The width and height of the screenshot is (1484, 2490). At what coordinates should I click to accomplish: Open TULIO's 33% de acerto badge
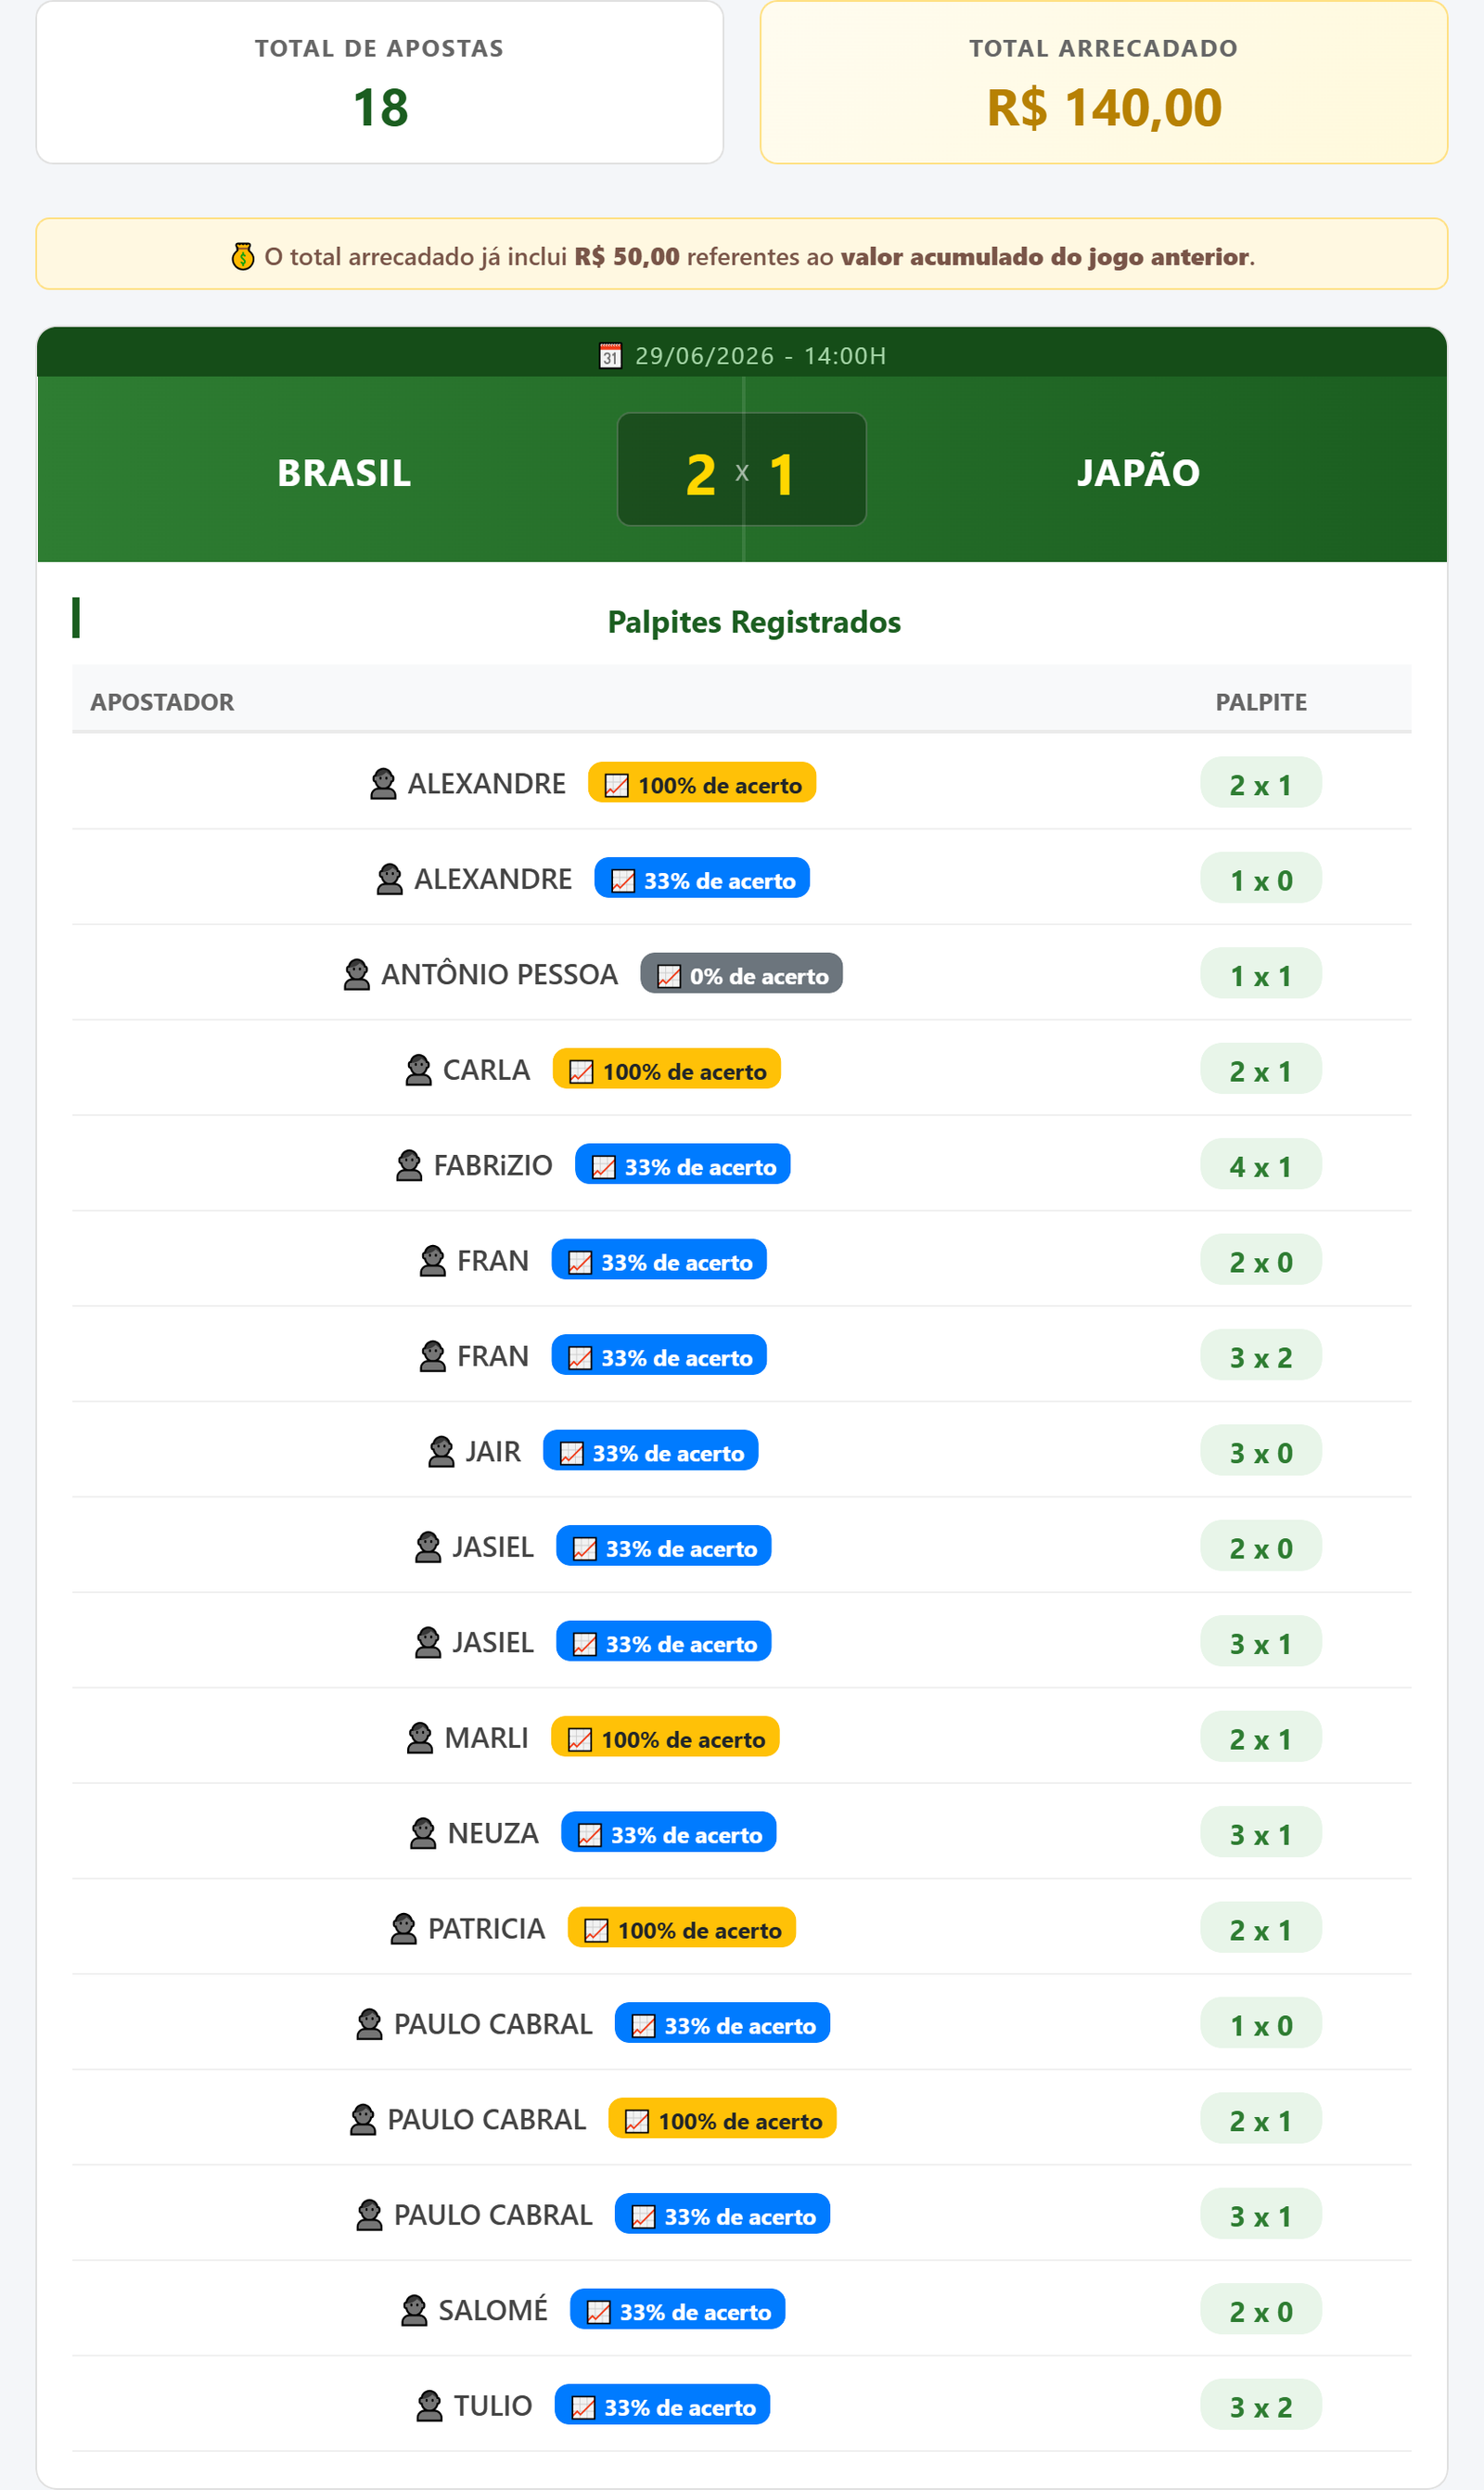click(662, 2406)
